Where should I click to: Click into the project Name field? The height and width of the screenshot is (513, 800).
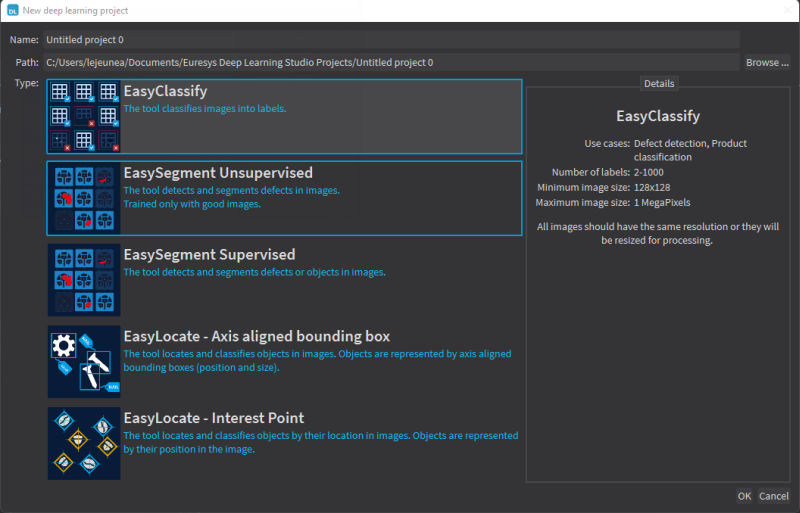(x=391, y=39)
